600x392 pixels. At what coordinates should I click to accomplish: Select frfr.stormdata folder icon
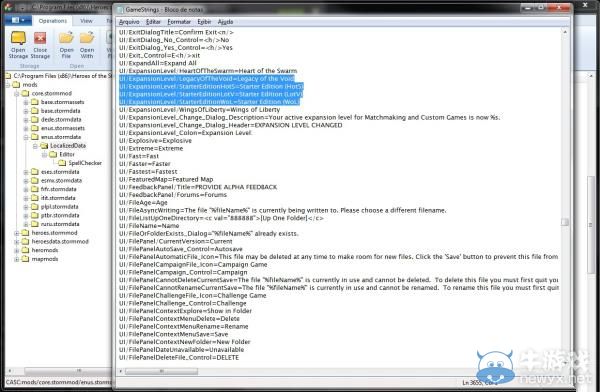(x=35, y=189)
